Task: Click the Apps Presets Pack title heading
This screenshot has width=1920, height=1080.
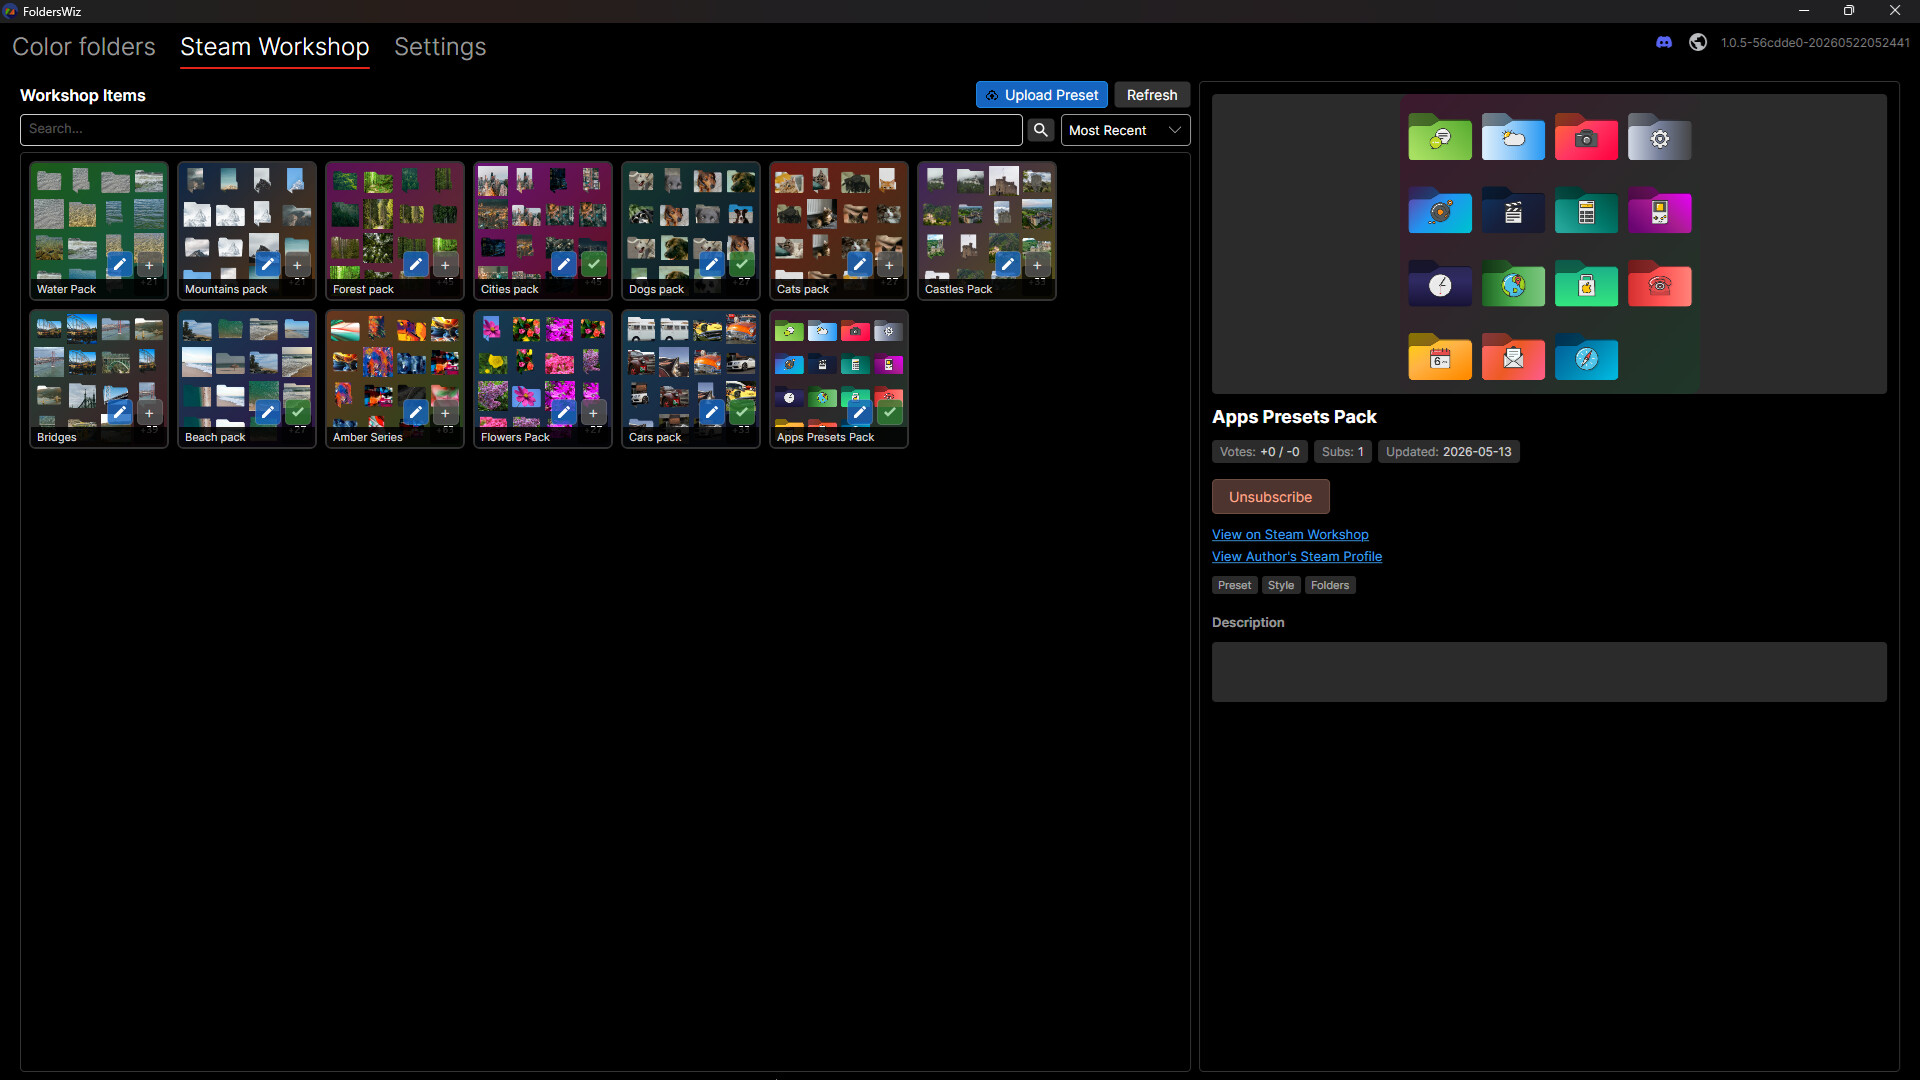Action: (x=1294, y=417)
